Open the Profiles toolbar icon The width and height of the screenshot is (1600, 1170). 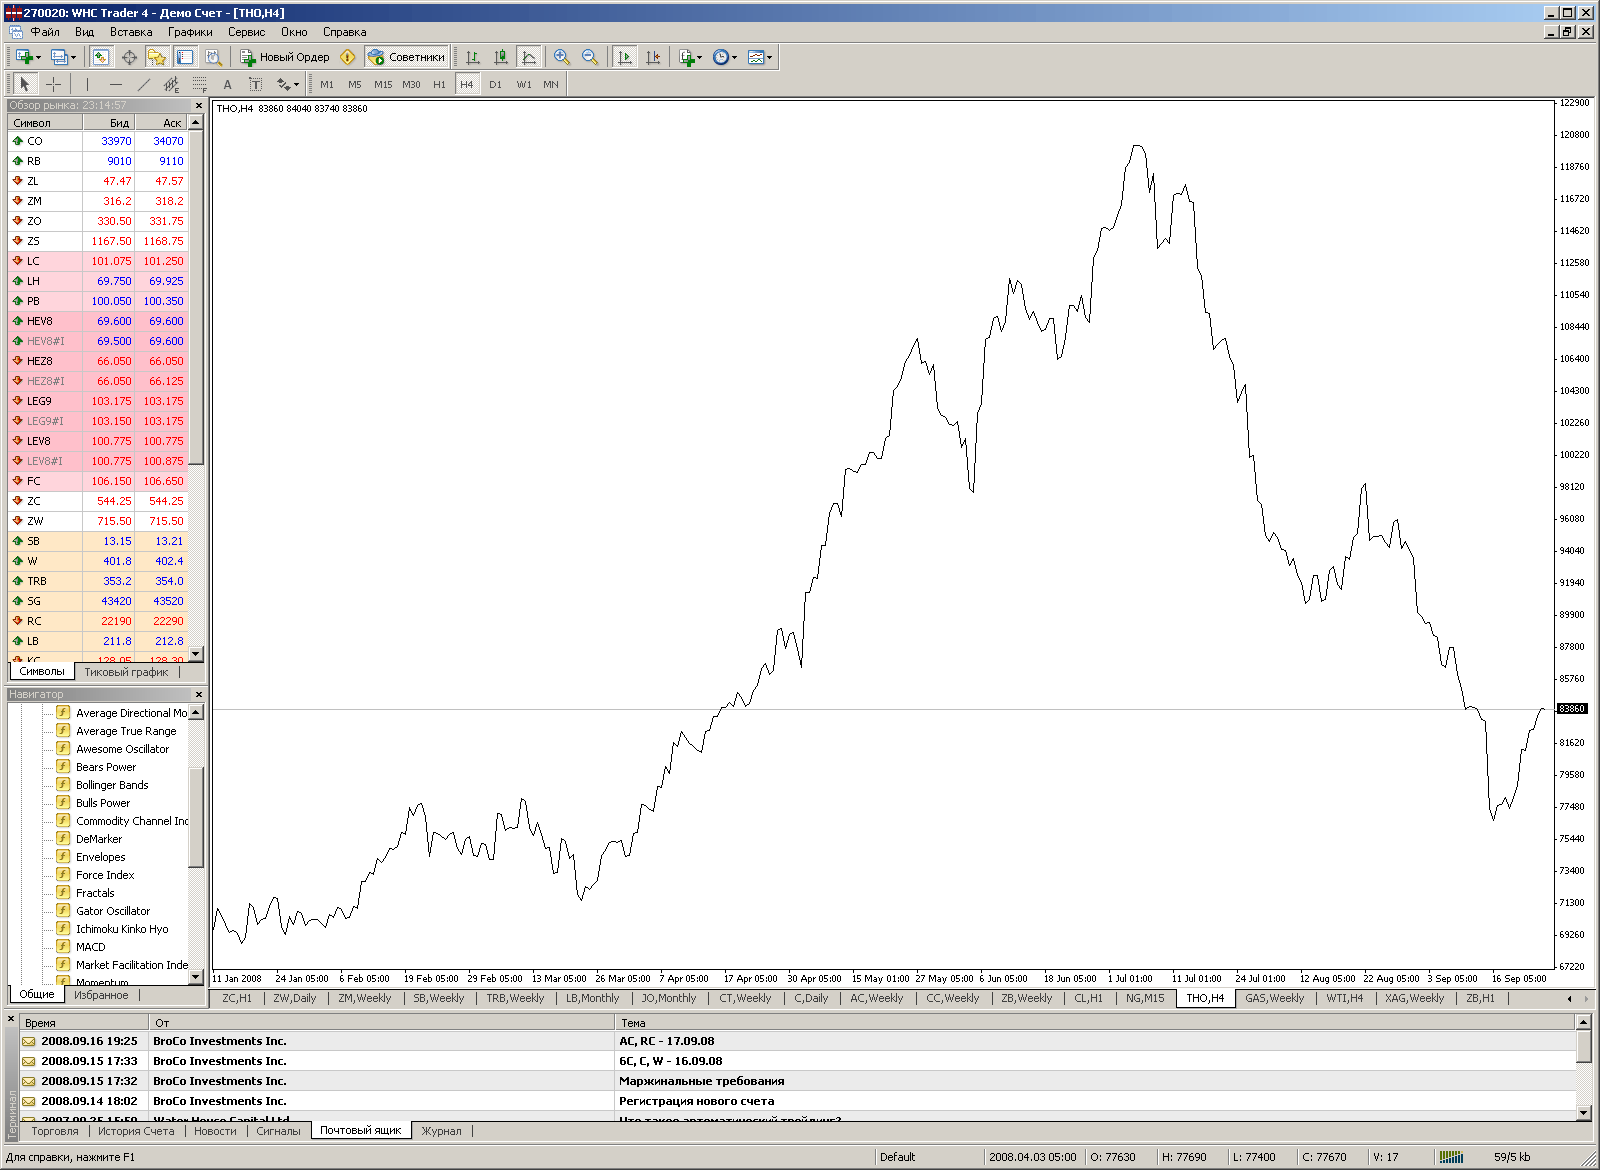[x=62, y=57]
